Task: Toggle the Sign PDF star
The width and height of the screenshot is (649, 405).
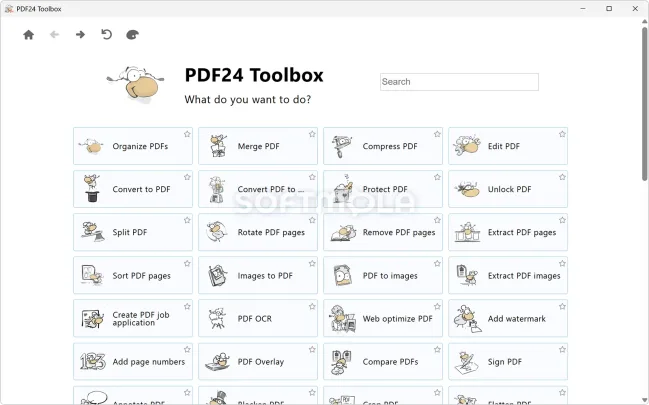Action: click(562, 350)
